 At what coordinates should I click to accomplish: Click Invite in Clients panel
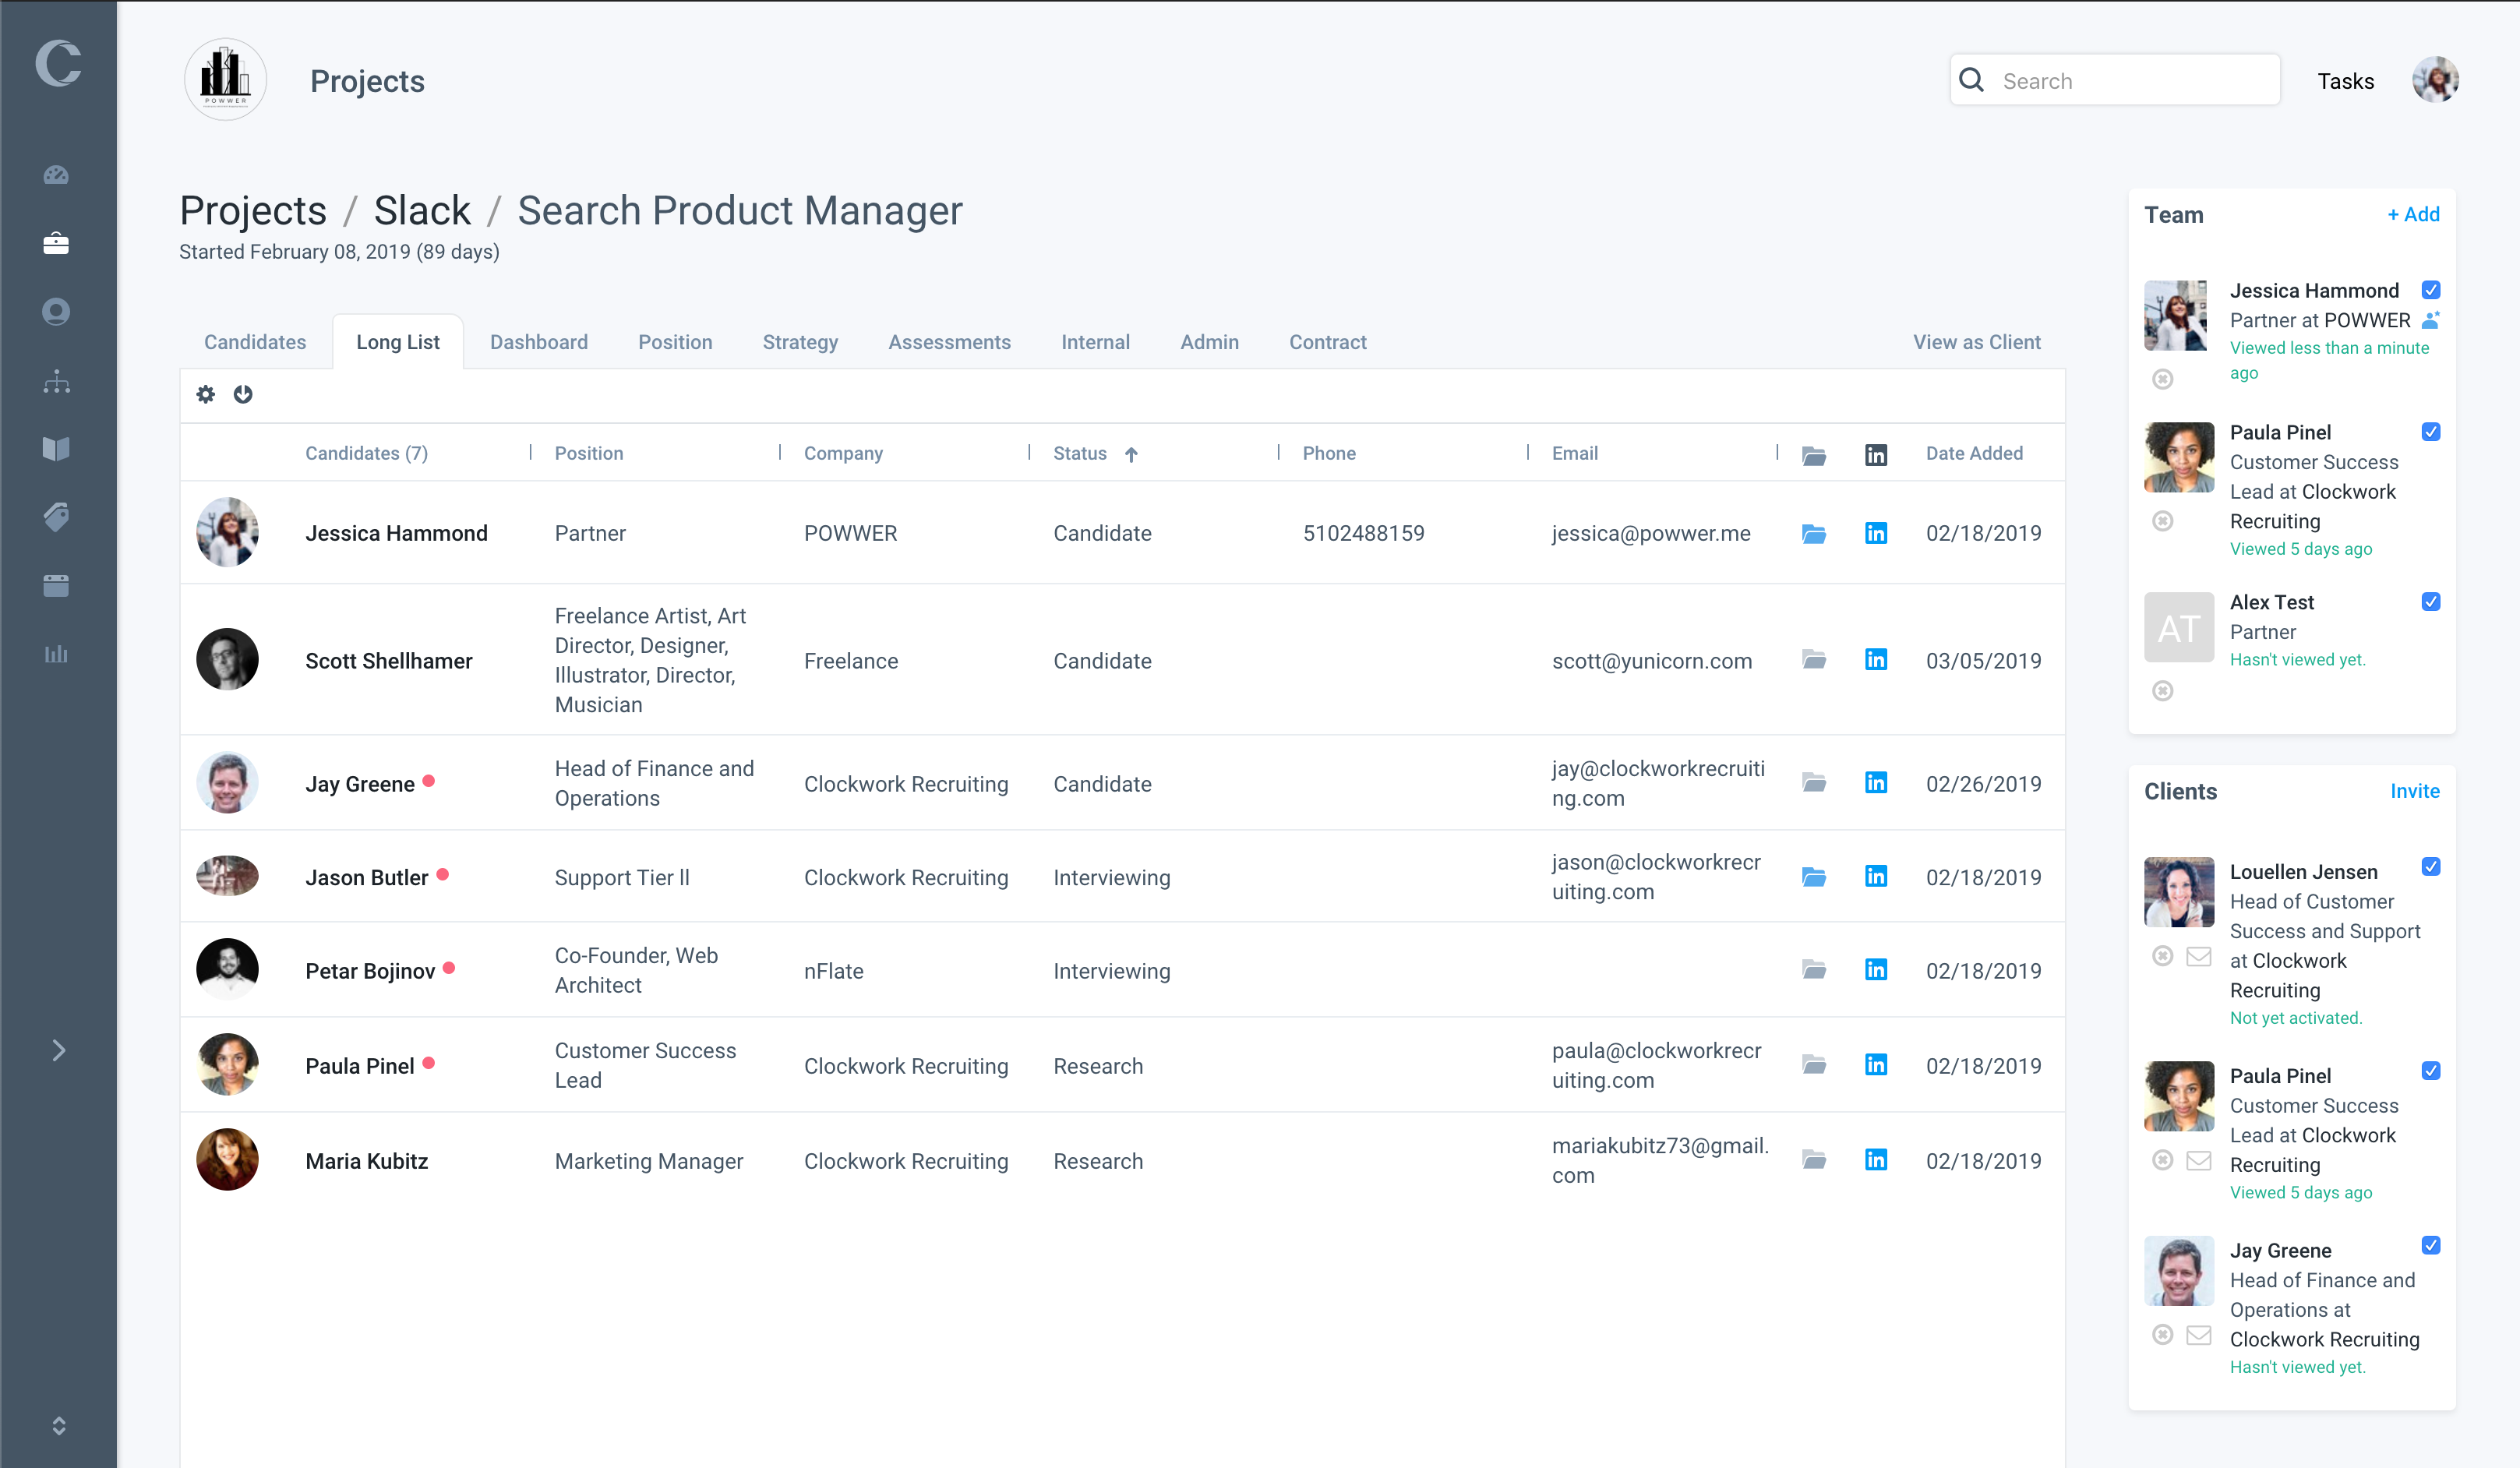[x=2414, y=791]
